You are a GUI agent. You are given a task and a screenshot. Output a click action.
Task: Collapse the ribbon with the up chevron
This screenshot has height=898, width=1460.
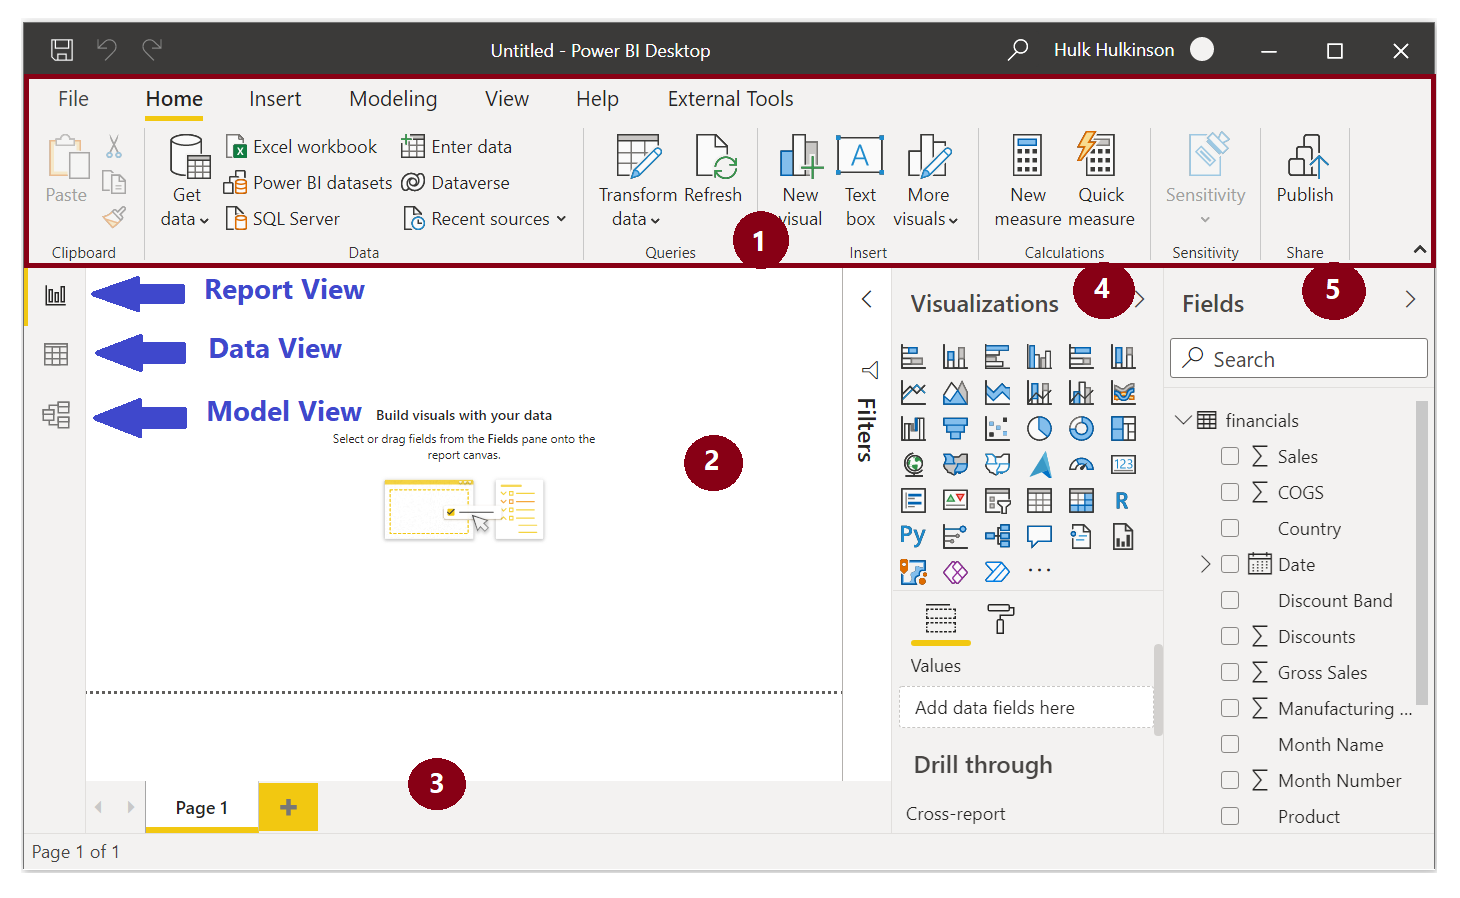point(1419,249)
